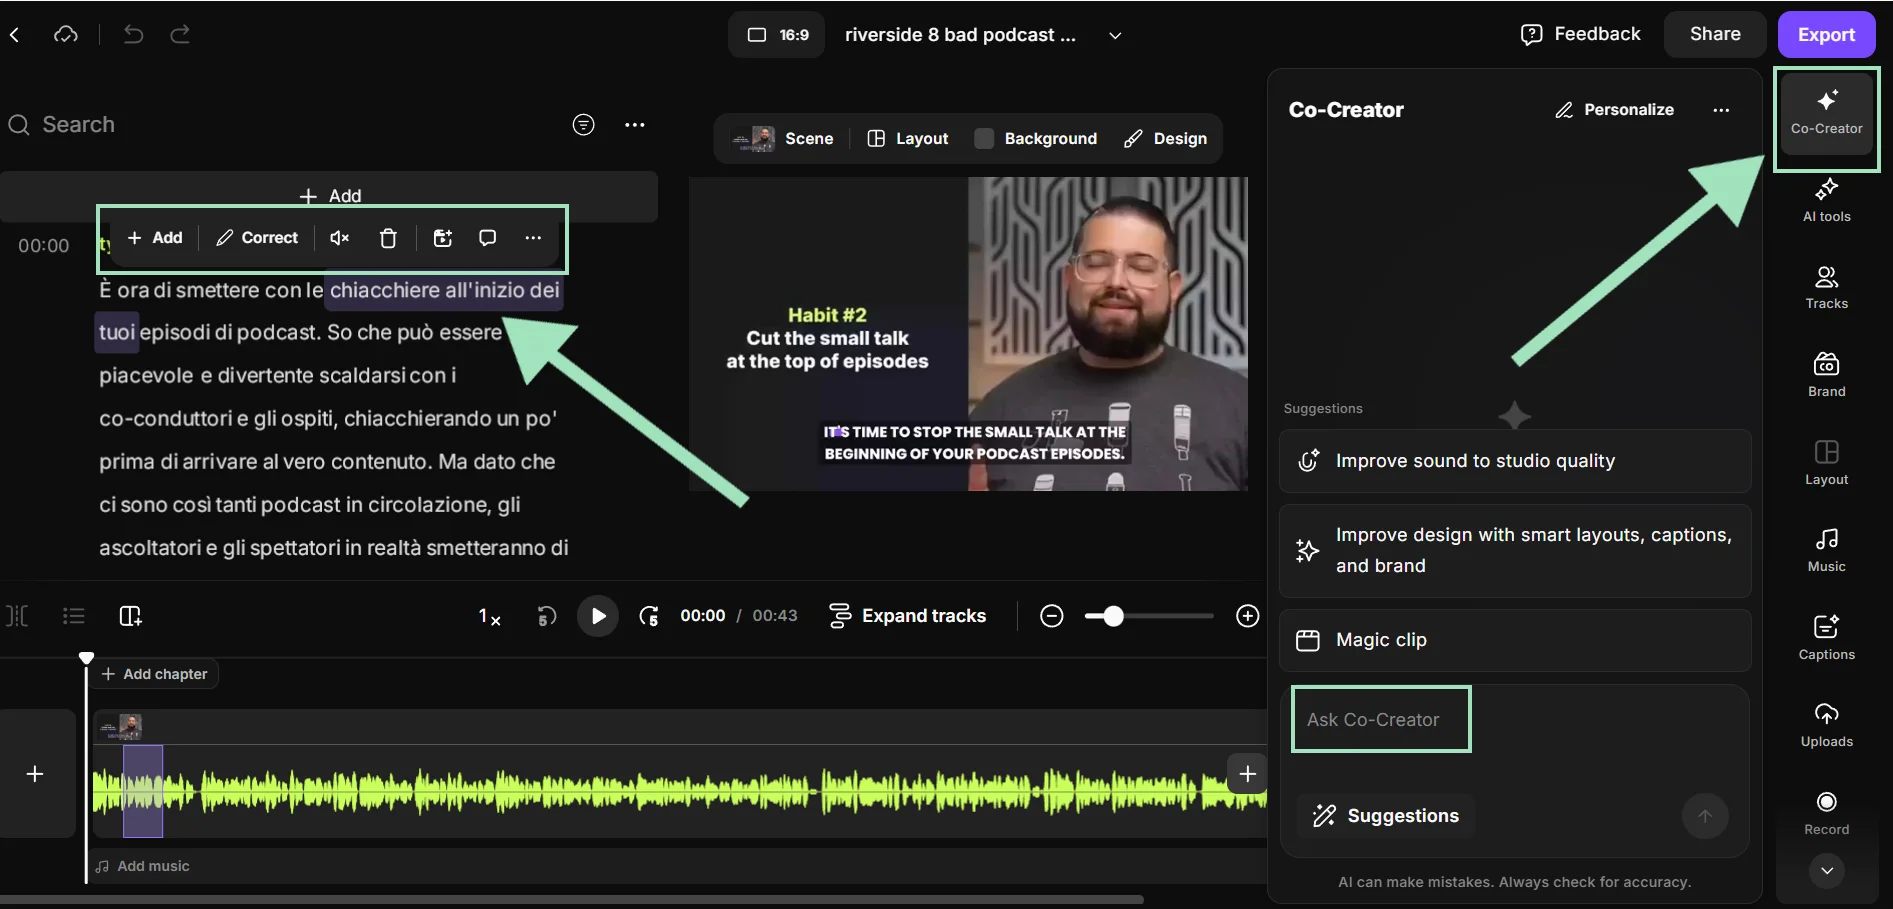
Task: Click the video preview canvas
Action: pyautogui.click(x=968, y=334)
